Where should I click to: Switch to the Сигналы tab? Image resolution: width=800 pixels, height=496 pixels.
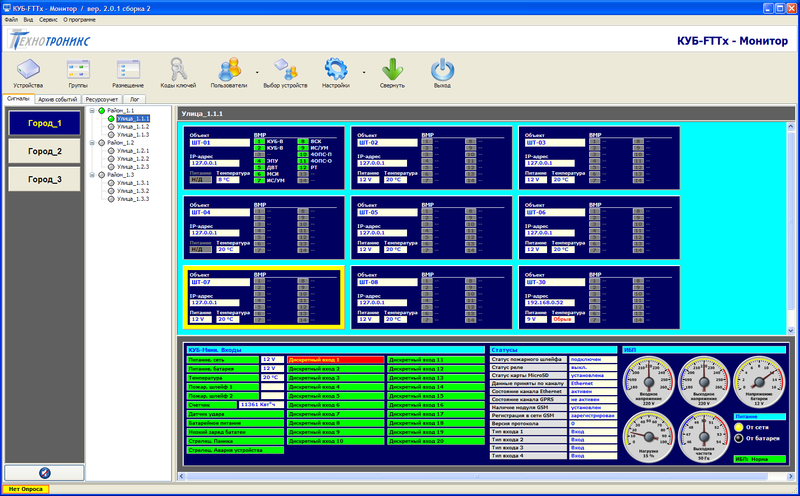[18, 99]
